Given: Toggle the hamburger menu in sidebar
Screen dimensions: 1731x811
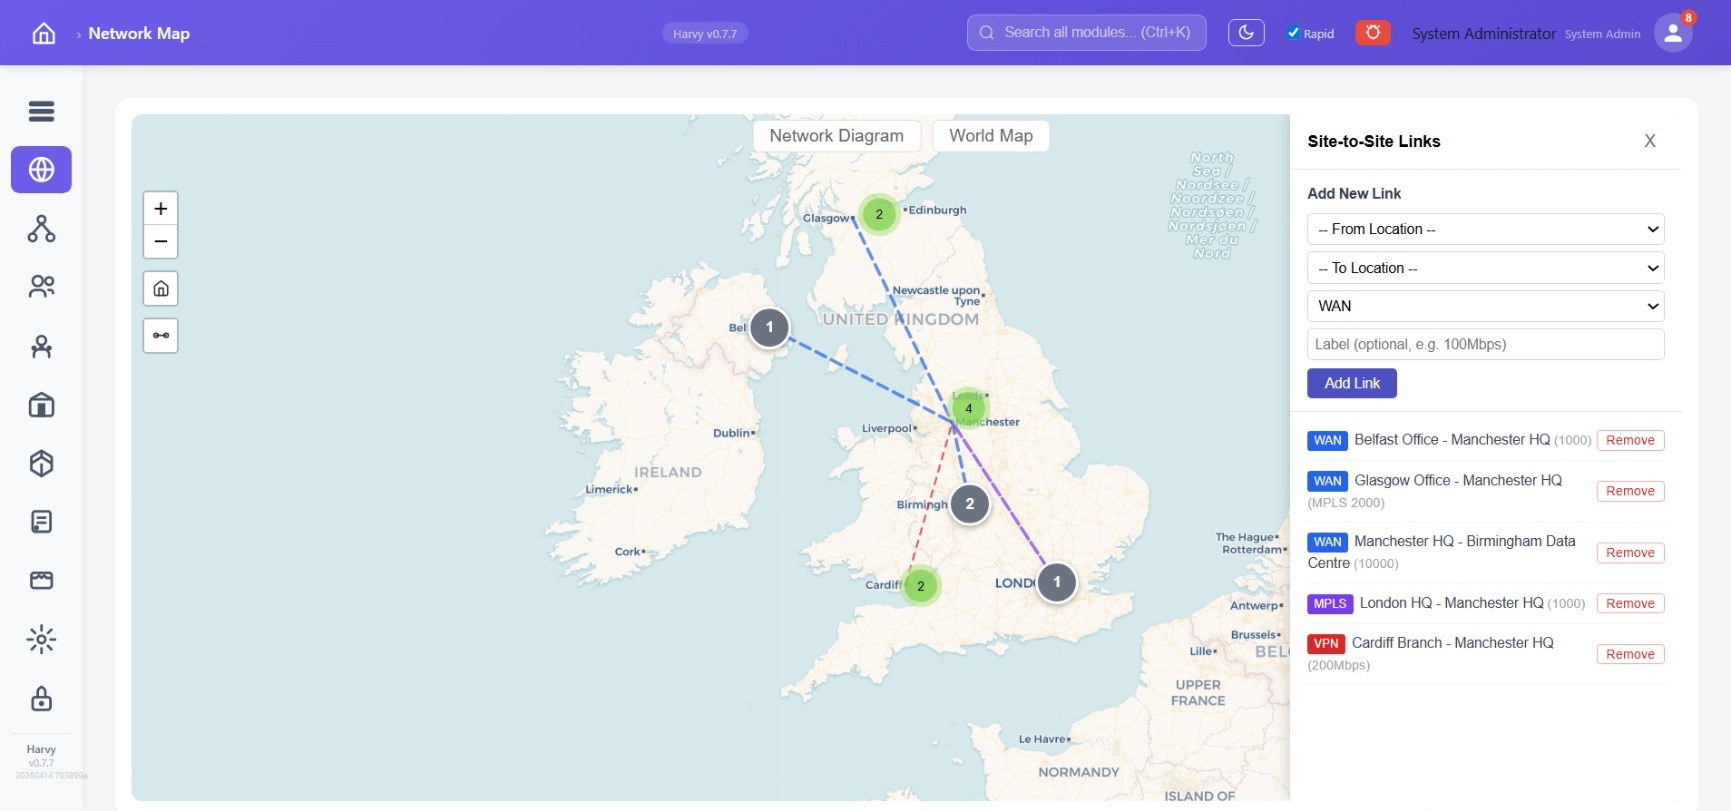Looking at the screenshot, I should point(41,111).
